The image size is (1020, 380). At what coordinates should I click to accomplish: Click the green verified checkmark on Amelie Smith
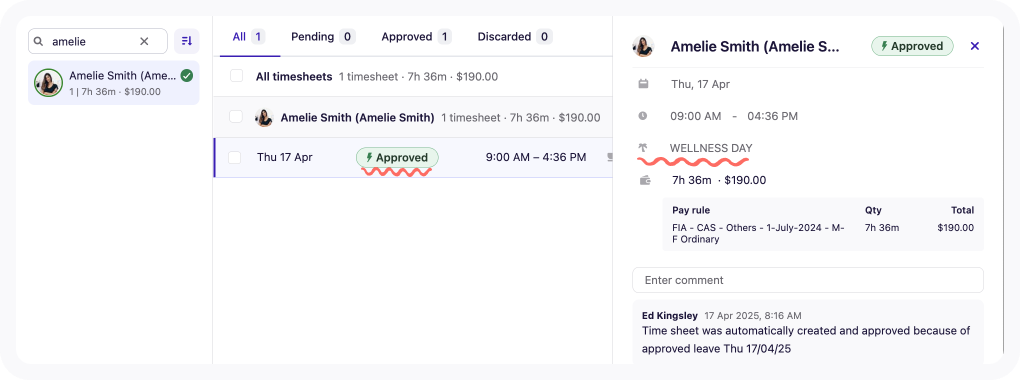pyautogui.click(x=187, y=76)
